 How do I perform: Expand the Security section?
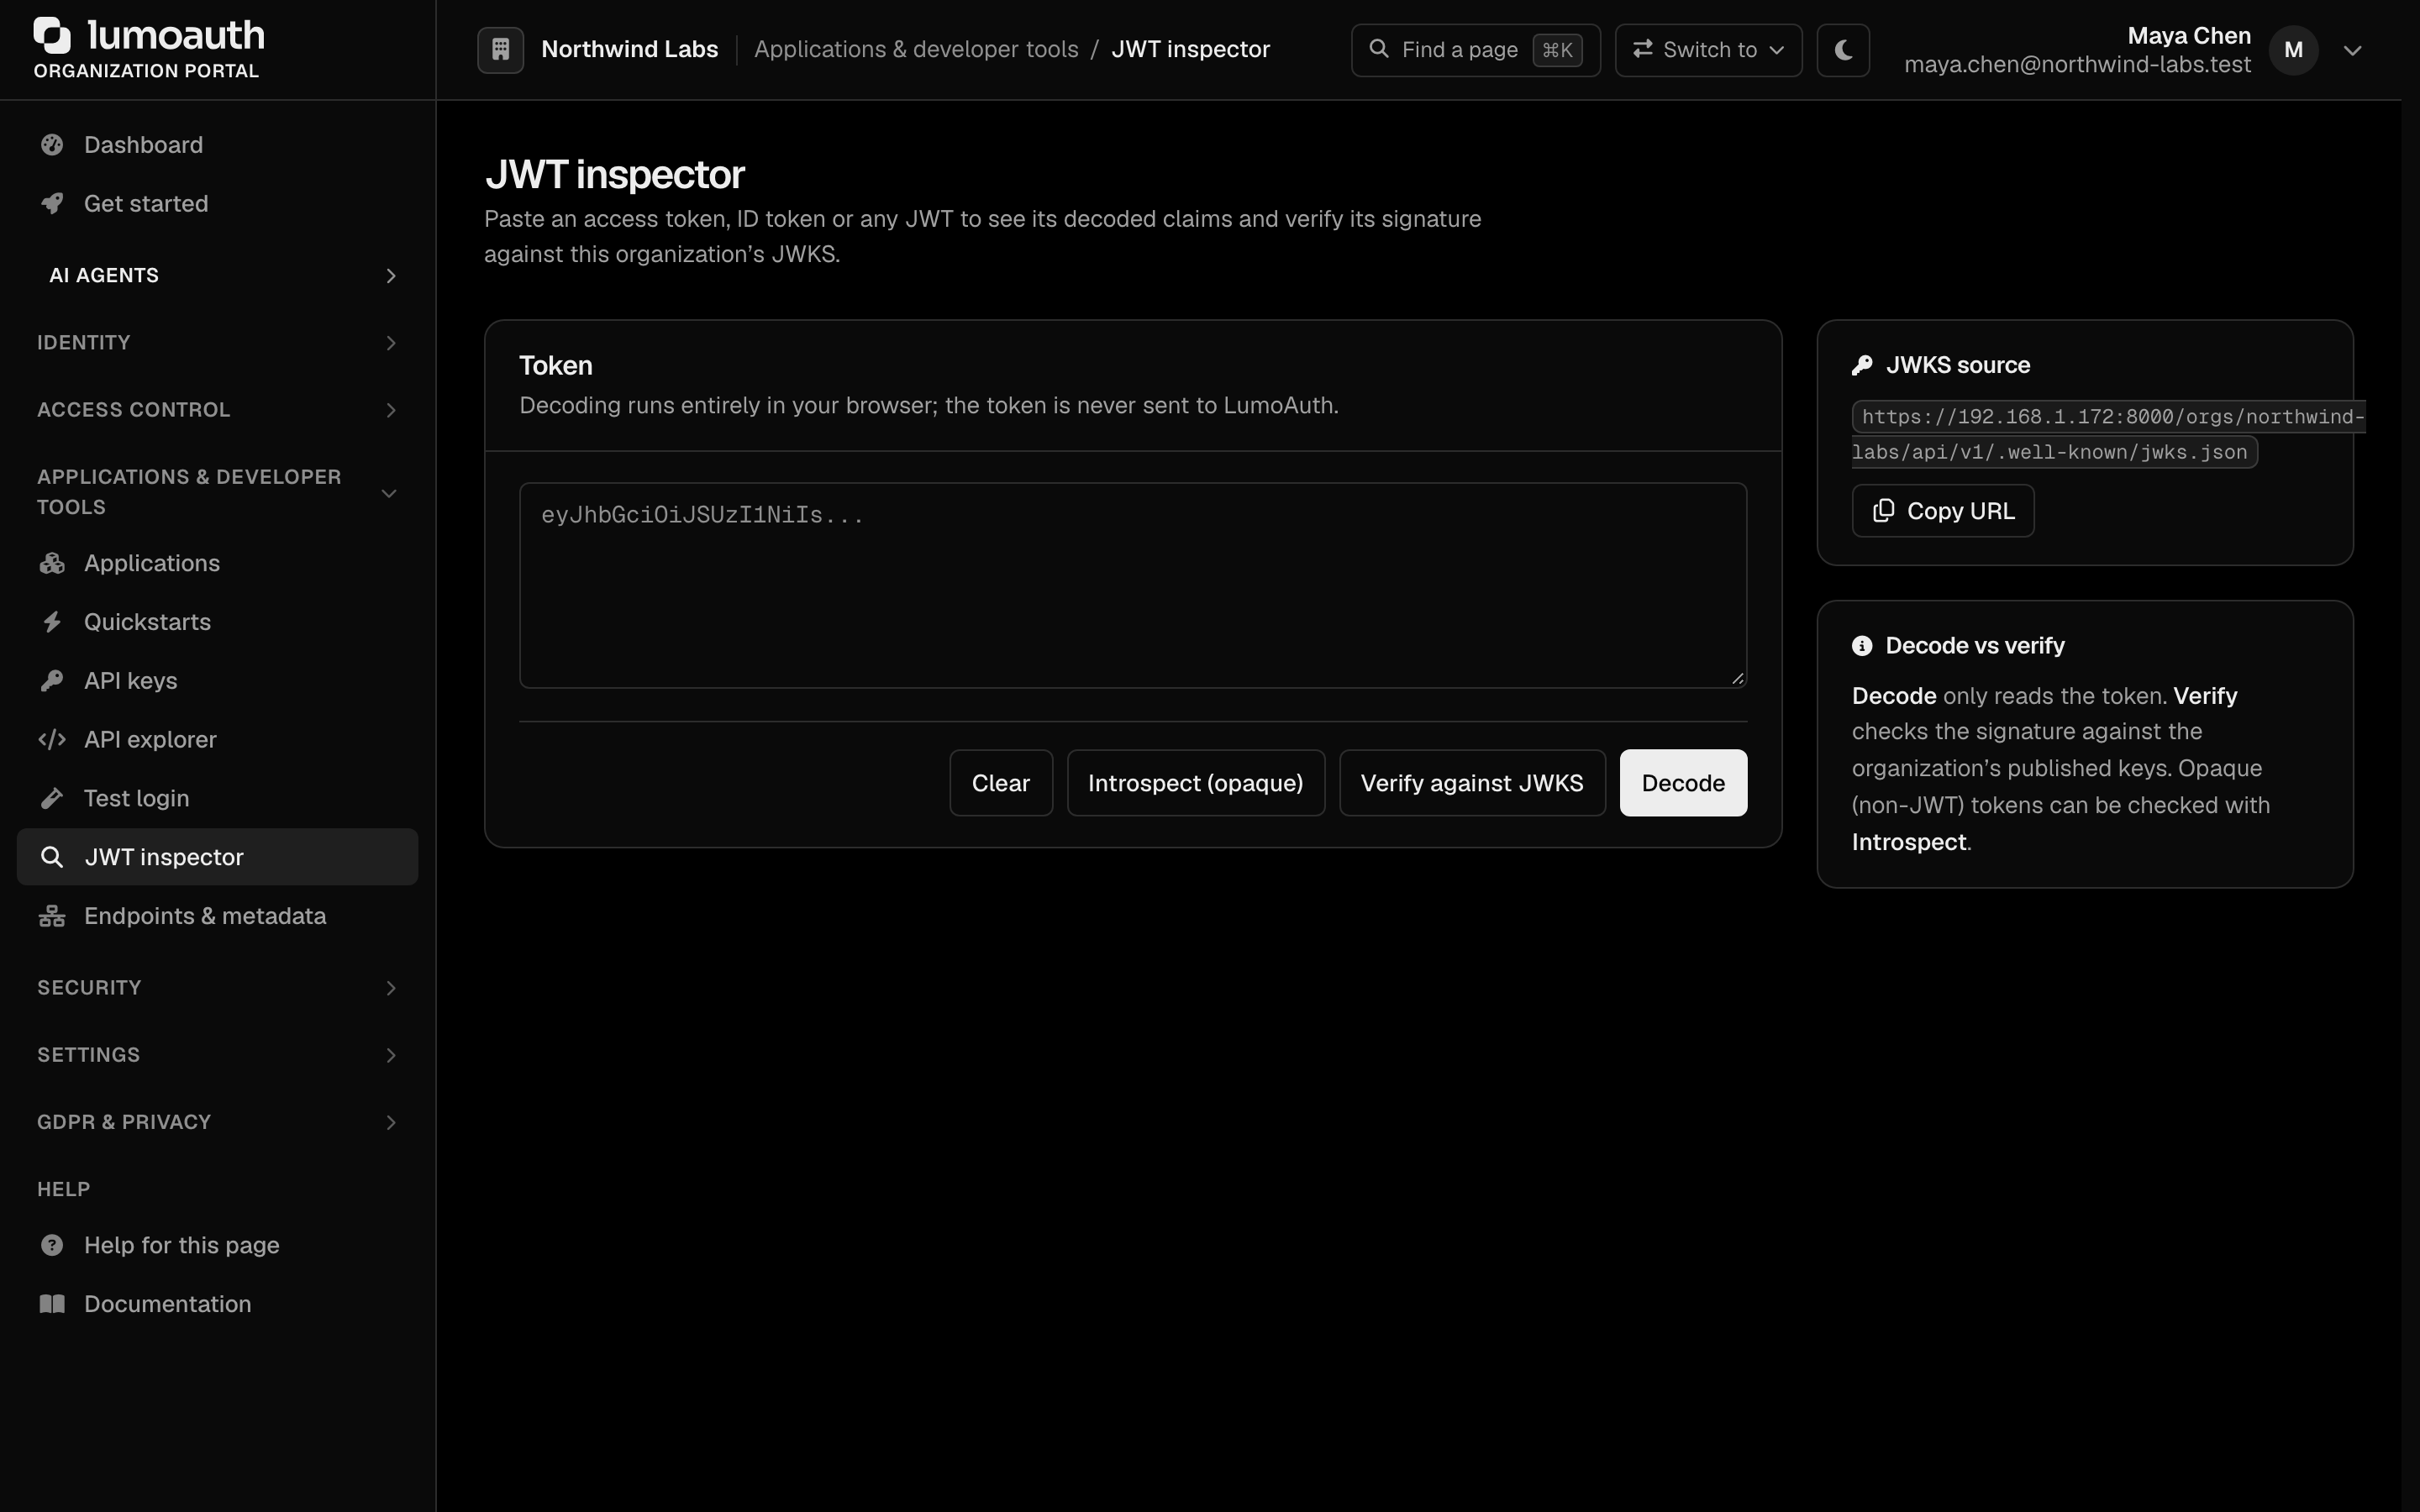click(217, 988)
